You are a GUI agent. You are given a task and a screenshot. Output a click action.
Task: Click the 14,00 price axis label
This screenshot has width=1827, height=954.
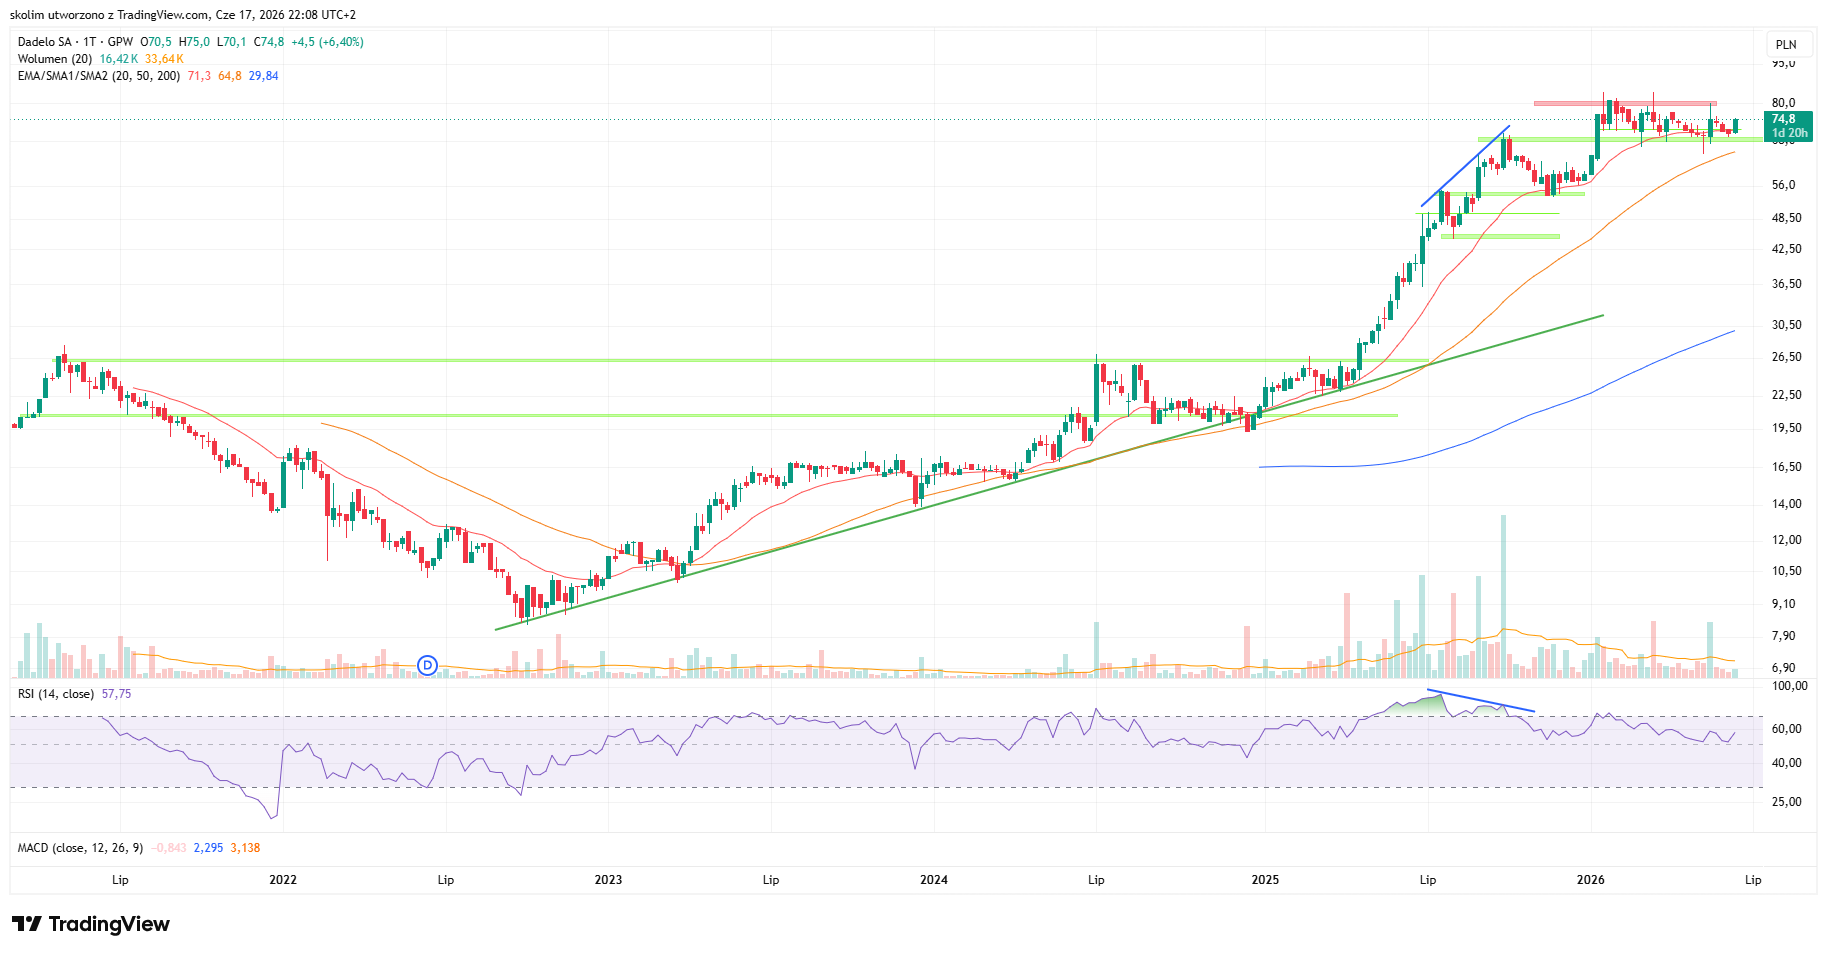click(1787, 504)
